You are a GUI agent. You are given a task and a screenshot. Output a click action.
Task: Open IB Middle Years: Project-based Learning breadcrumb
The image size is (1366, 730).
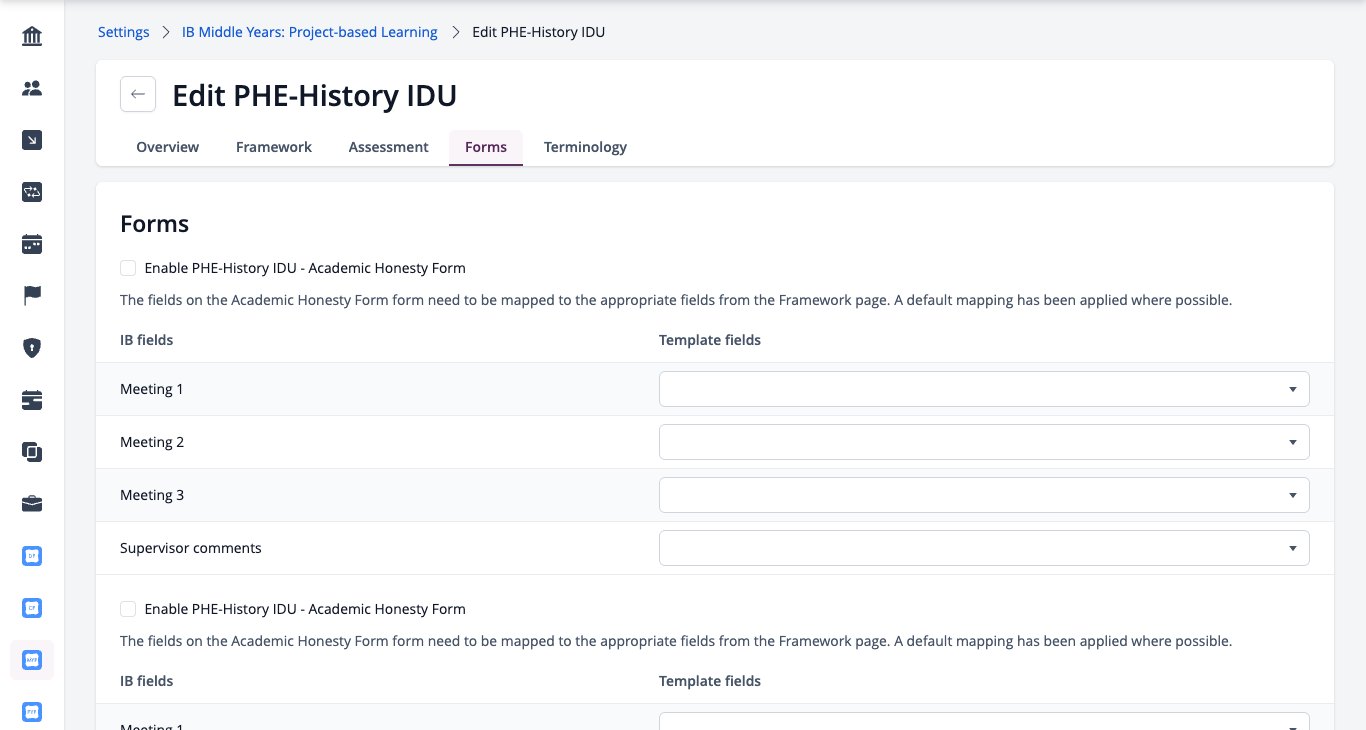click(310, 32)
